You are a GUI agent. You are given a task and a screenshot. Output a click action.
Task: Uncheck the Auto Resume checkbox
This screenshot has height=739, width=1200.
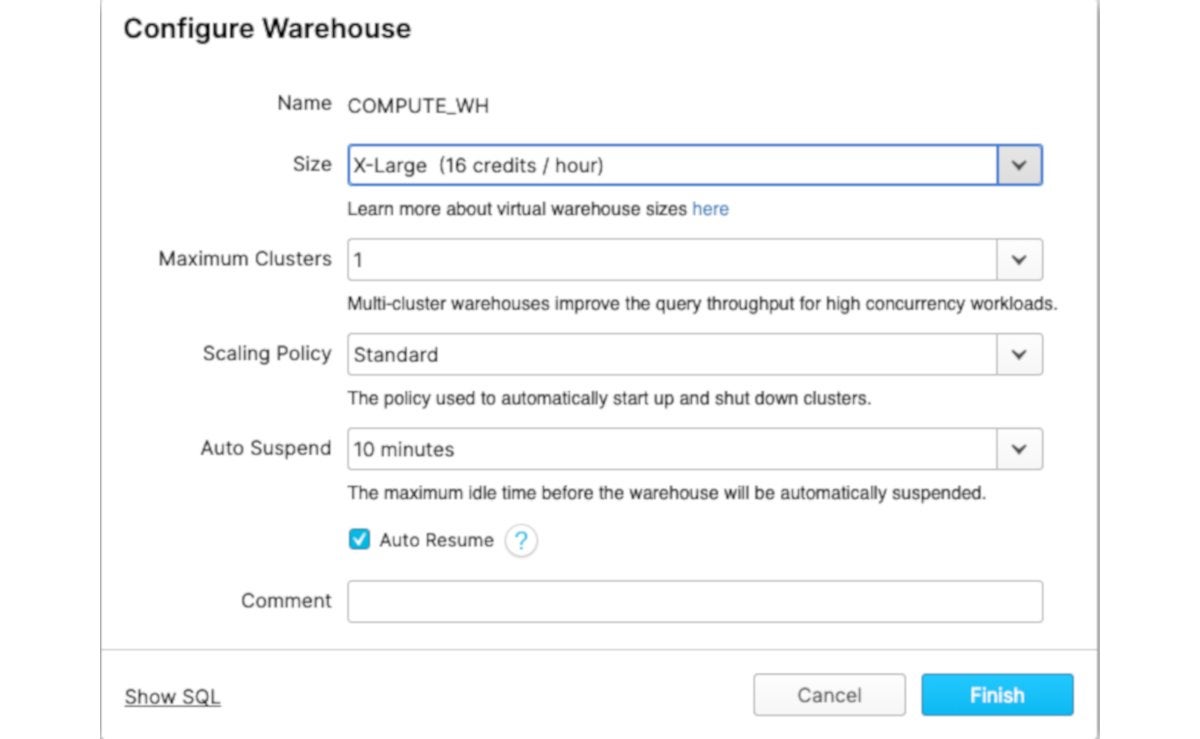pyautogui.click(x=359, y=540)
